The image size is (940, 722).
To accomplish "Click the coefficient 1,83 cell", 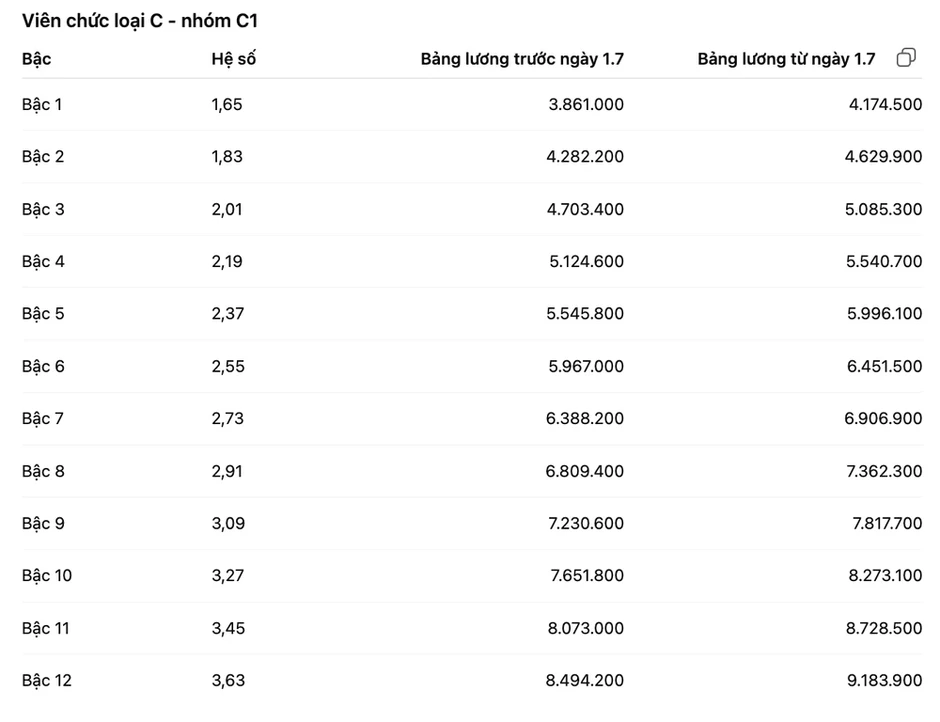I will tap(227, 157).
